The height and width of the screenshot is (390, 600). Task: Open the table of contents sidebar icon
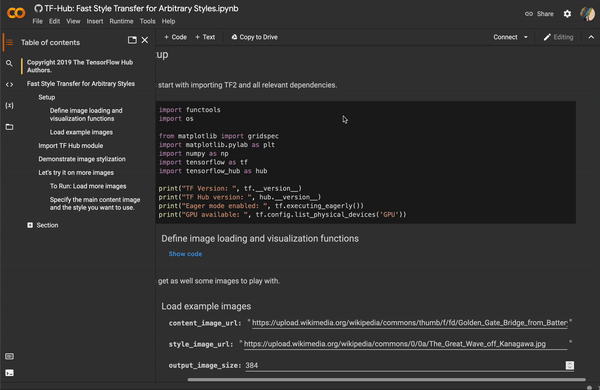click(9, 42)
